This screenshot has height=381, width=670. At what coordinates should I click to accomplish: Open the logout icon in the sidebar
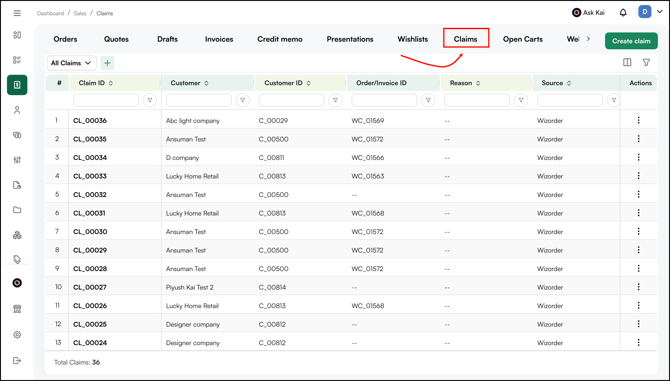17,360
